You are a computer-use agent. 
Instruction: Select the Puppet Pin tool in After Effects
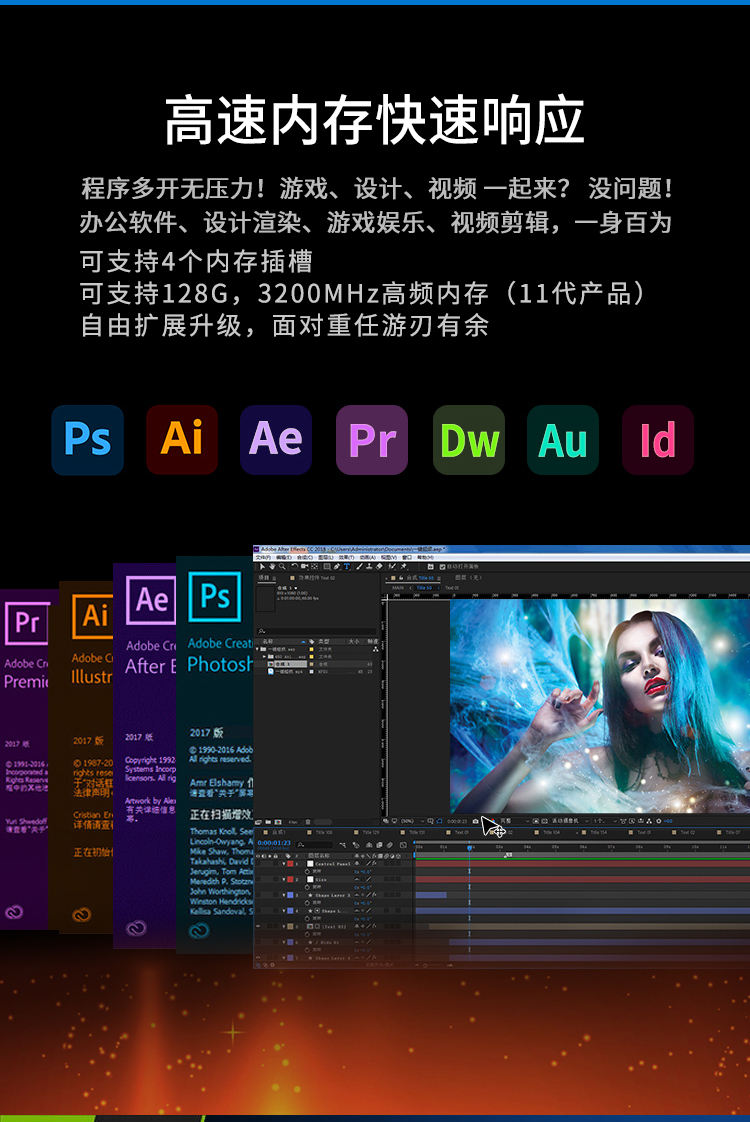point(403,567)
